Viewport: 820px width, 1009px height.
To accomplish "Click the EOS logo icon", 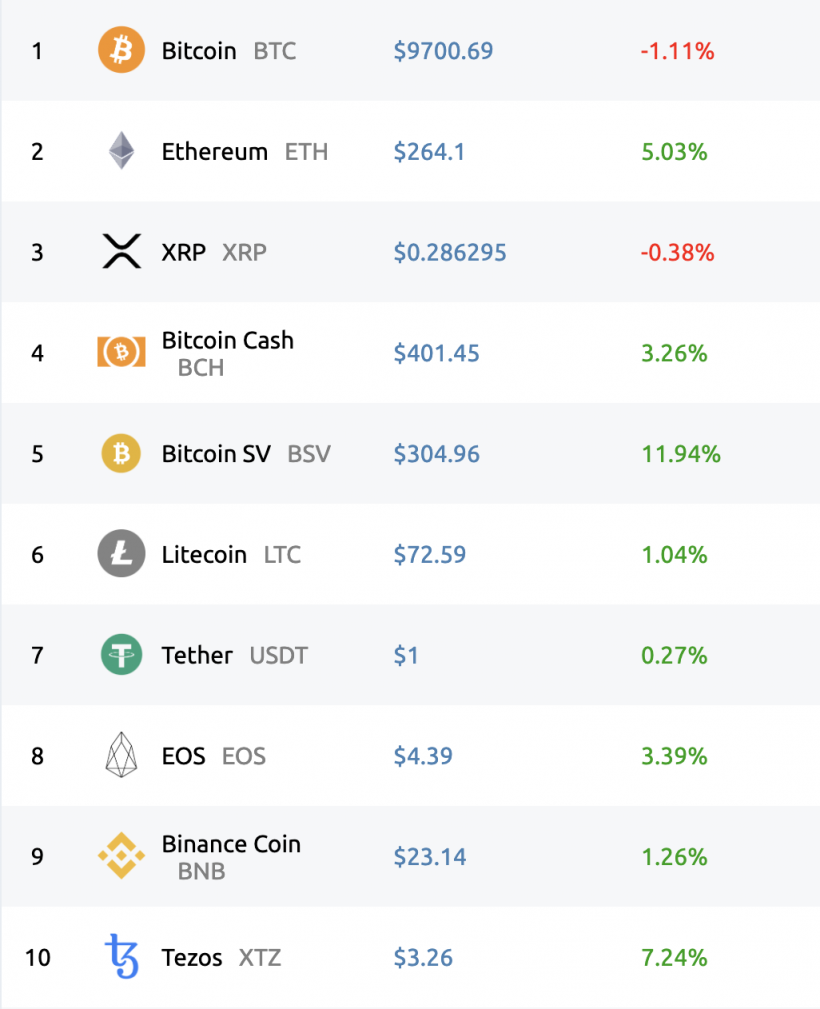I will [121, 756].
